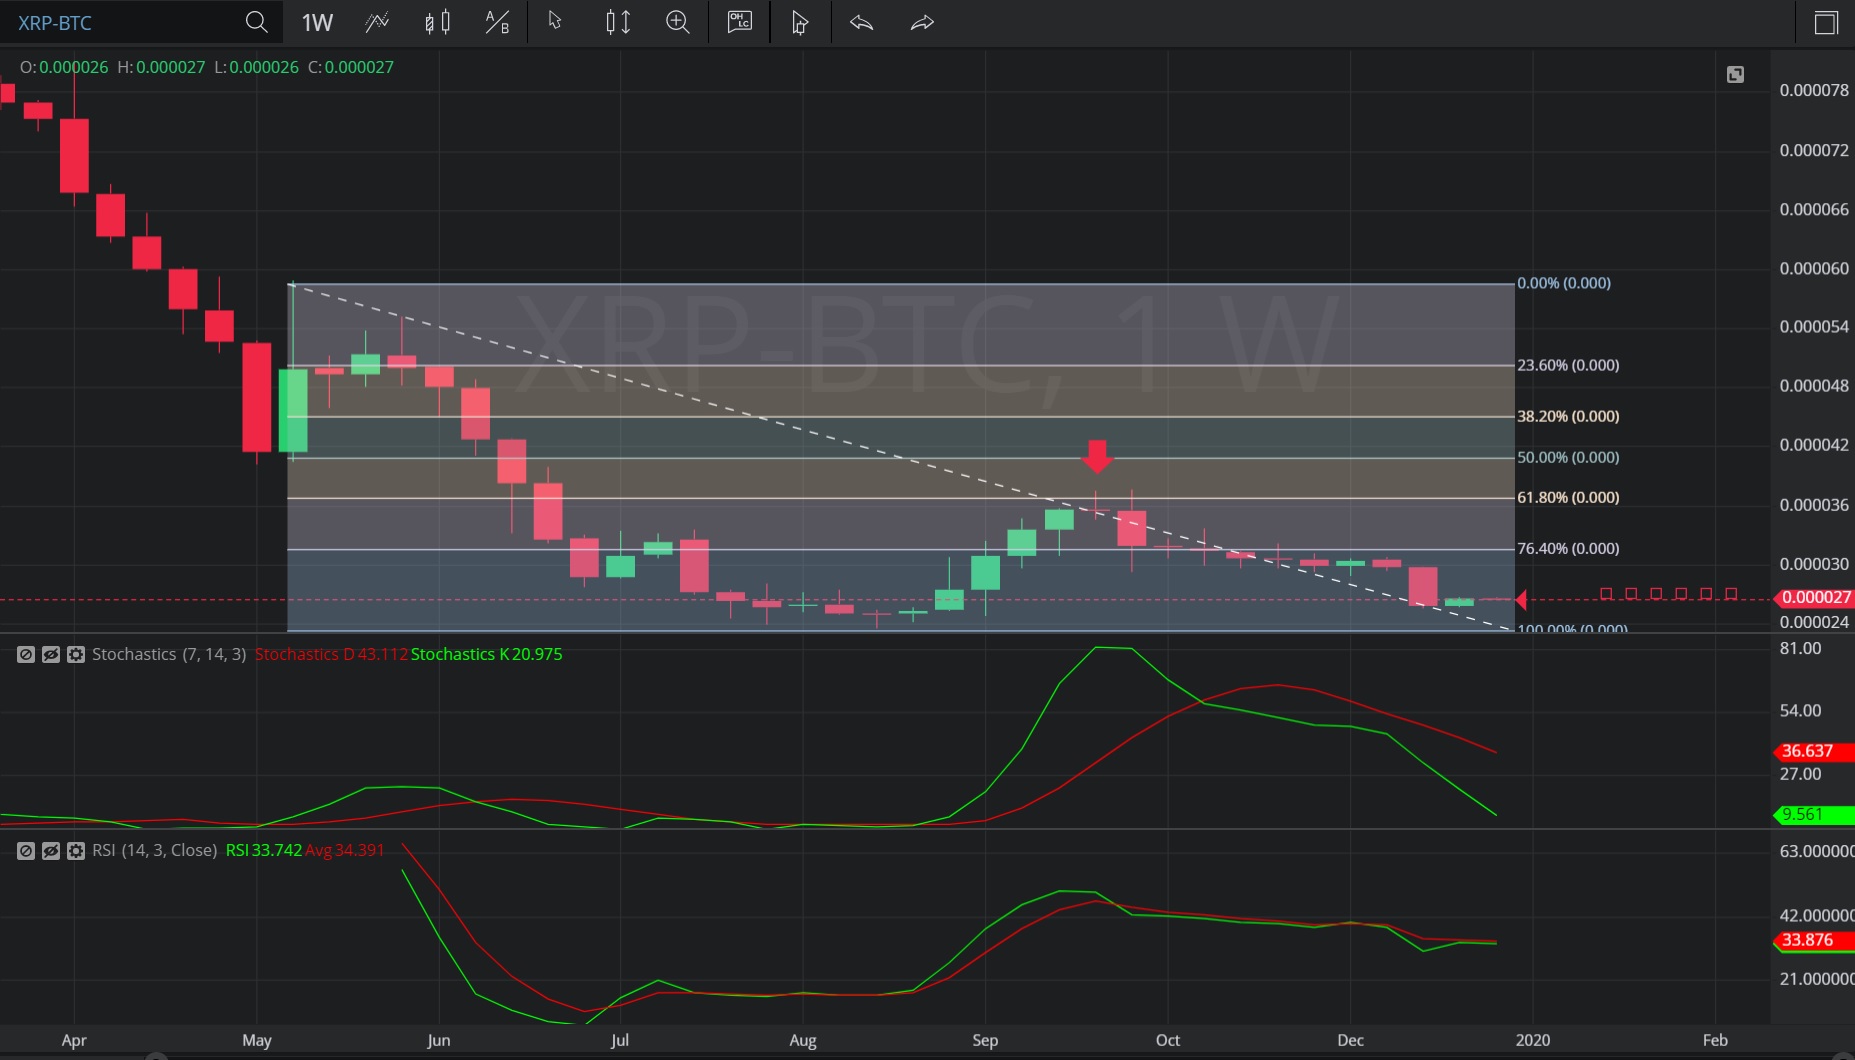Hide the Stochastics indicator with eye icon
This screenshot has height=1060, width=1855.
point(51,654)
